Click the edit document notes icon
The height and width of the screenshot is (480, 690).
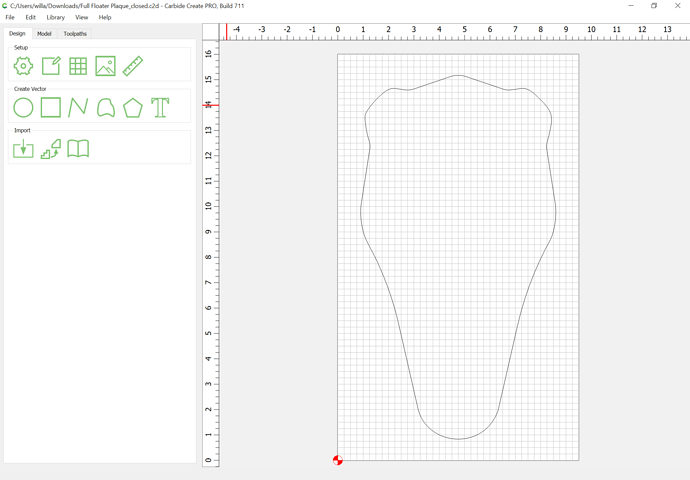pyautogui.click(x=51, y=66)
